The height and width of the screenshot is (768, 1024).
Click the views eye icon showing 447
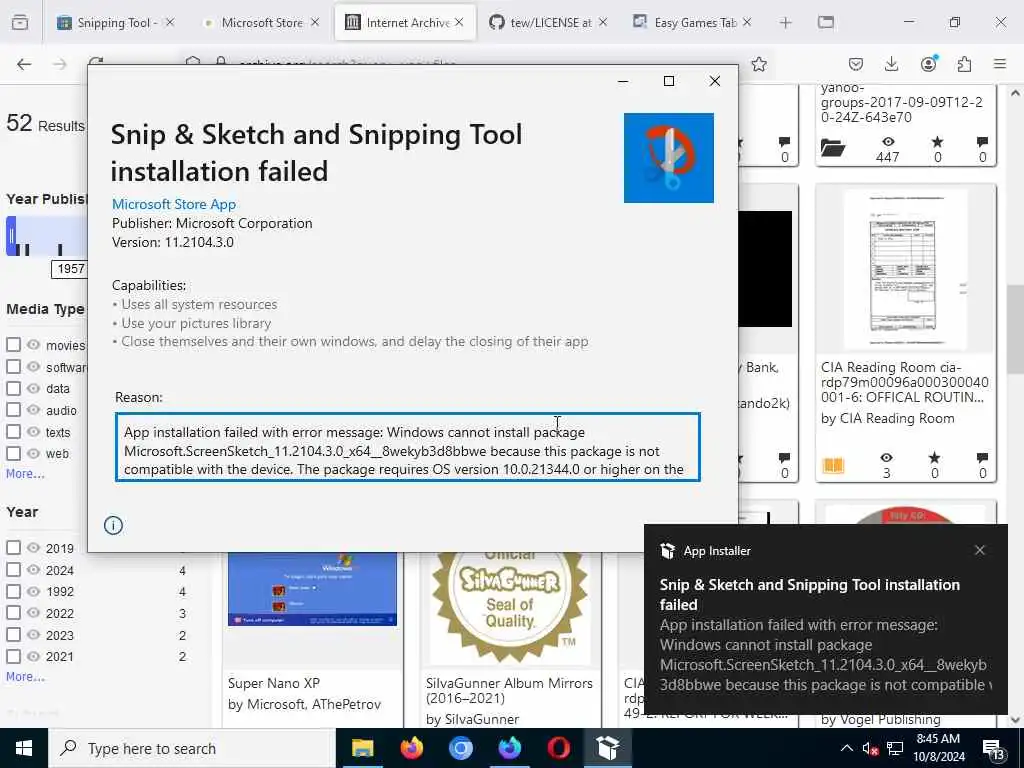tap(888, 142)
